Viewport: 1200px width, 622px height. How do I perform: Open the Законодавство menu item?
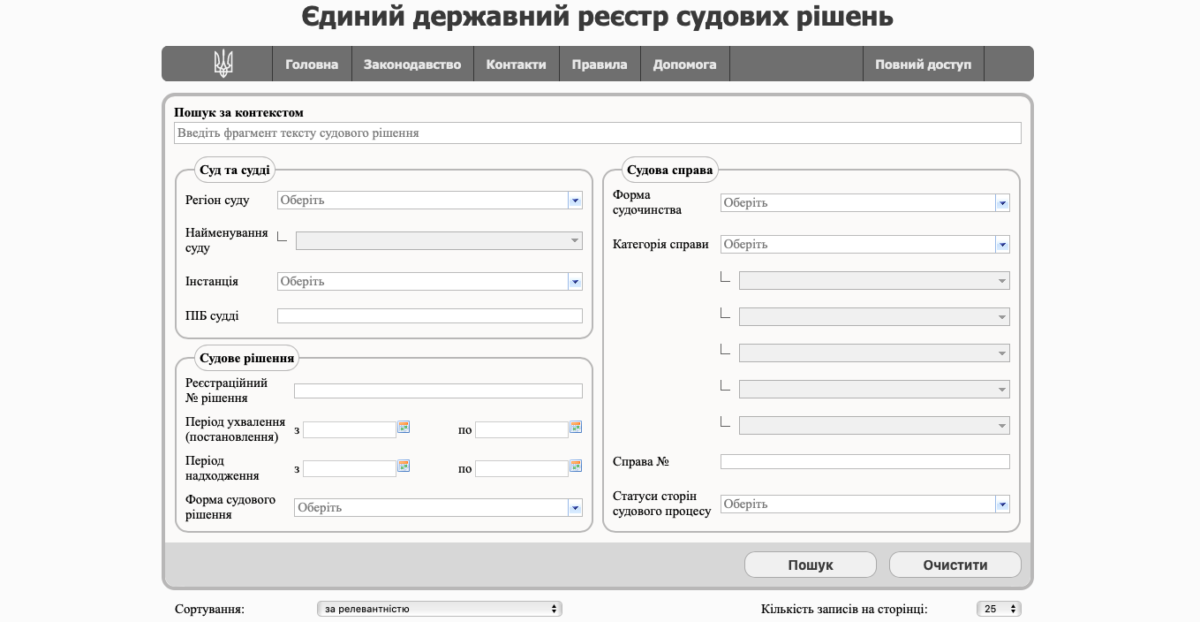[412, 64]
